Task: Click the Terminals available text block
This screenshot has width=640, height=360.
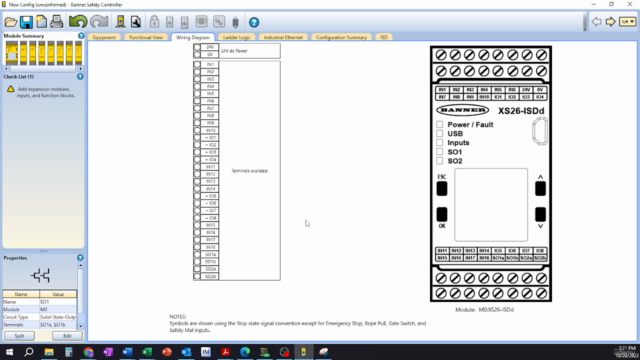Action: coord(249,171)
